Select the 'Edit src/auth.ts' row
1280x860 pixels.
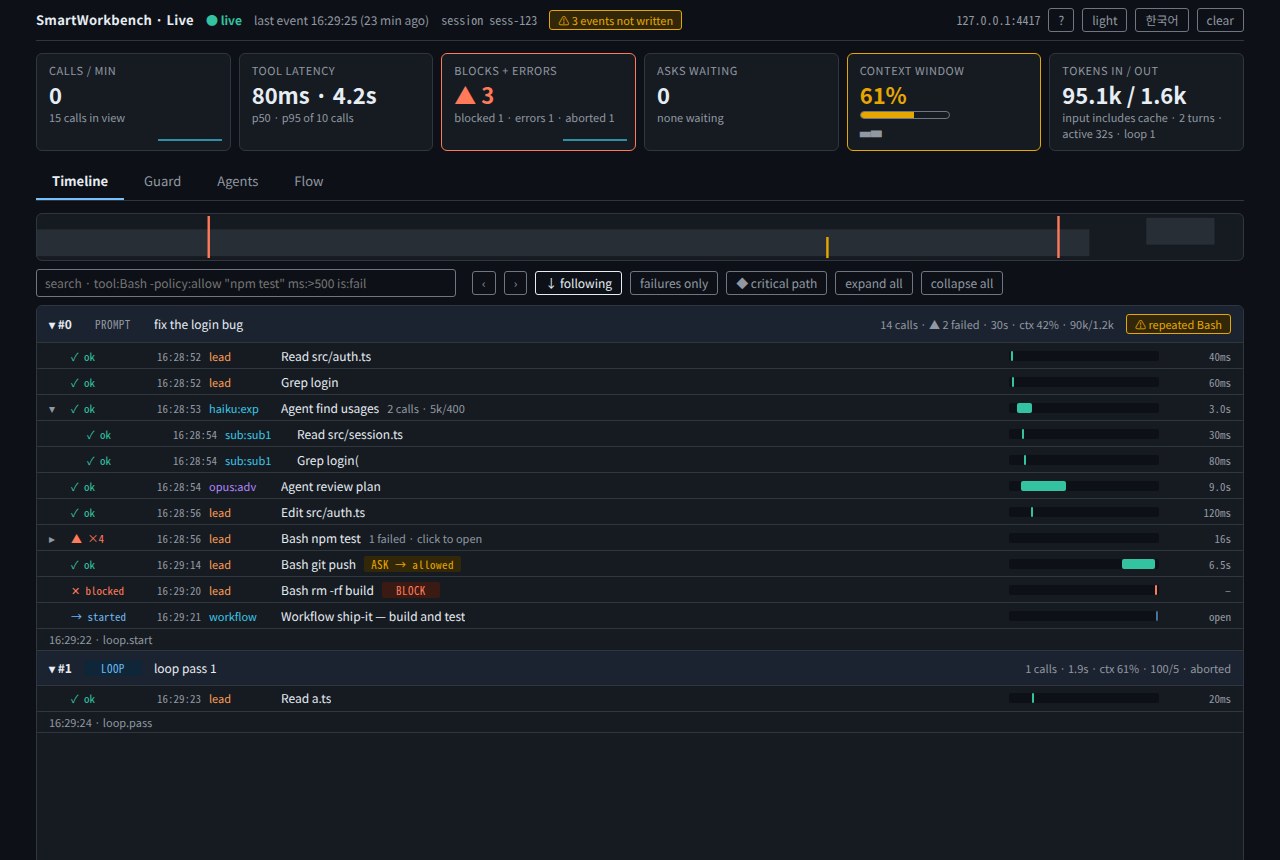click(x=640, y=513)
